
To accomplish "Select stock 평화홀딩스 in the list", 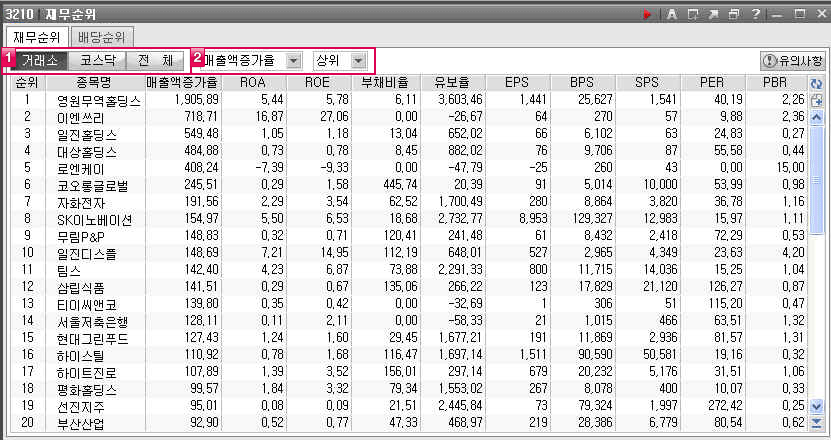I will click(x=87, y=390).
